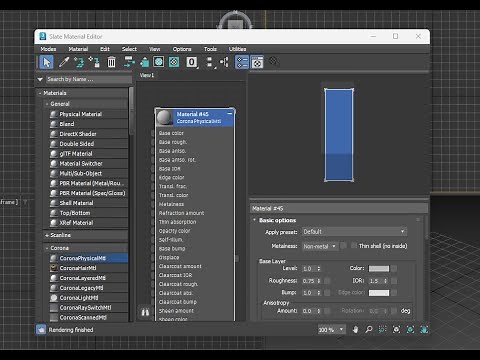Click the Anisotropy Amount map slot square
This screenshot has height=360, width=480.
click(x=327, y=311)
